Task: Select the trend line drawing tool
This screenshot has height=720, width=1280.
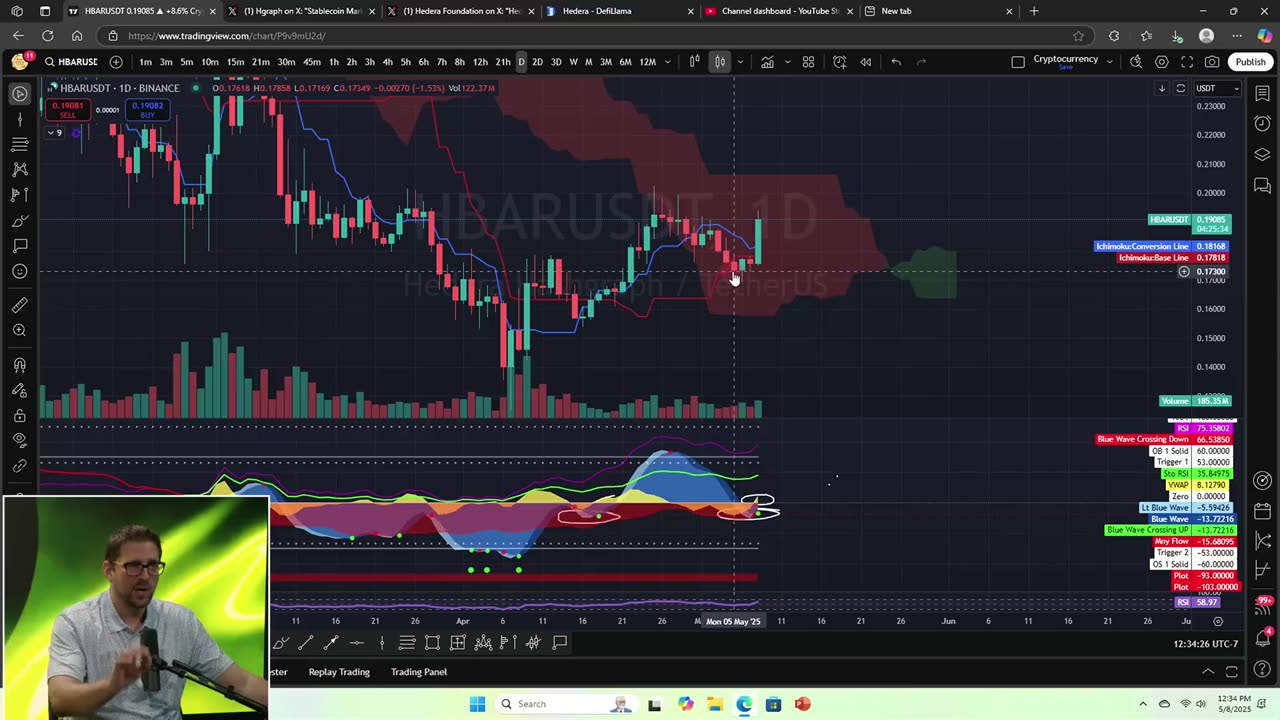Action: [20, 119]
